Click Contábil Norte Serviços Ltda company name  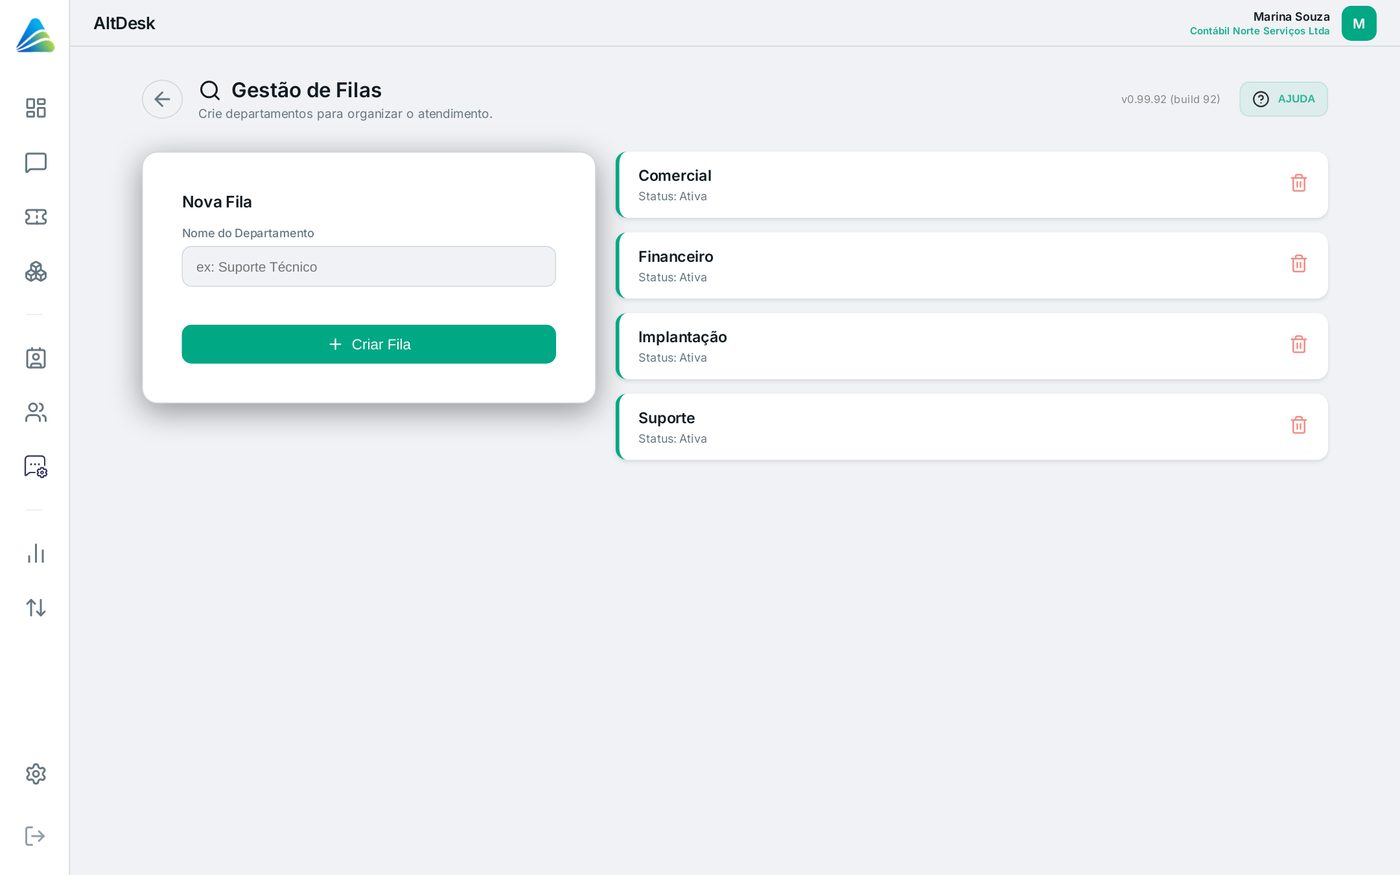[x=1260, y=31]
